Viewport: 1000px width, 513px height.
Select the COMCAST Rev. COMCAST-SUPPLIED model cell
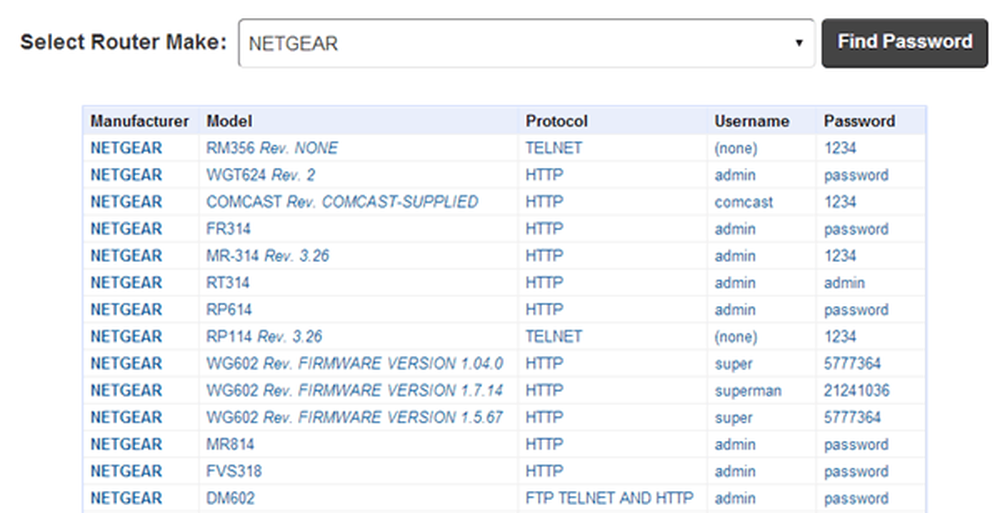[x=342, y=202]
